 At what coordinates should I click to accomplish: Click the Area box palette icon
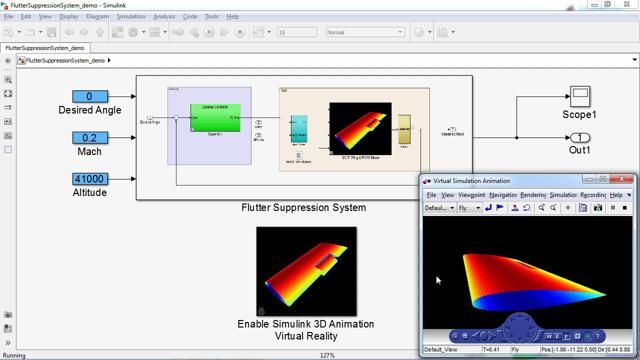click(x=8, y=149)
